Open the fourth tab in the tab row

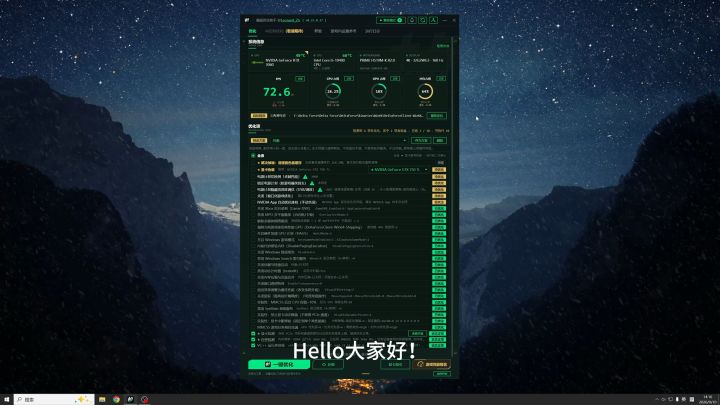pyautogui.click(x=343, y=31)
